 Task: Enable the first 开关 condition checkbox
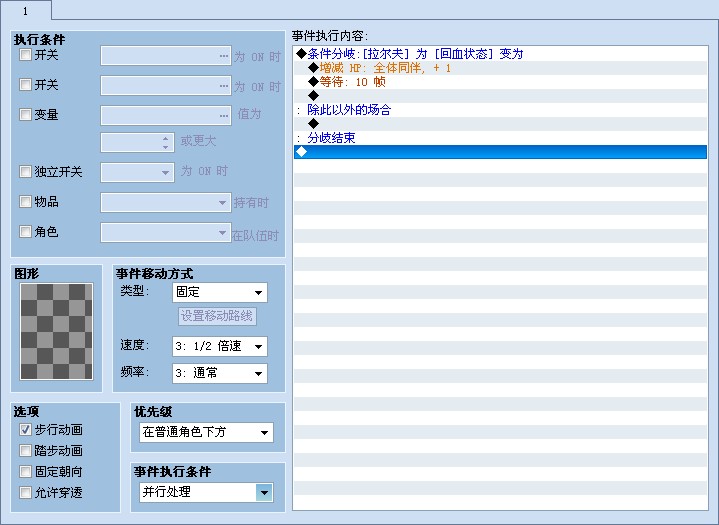pyautogui.click(x=25, y=55)
